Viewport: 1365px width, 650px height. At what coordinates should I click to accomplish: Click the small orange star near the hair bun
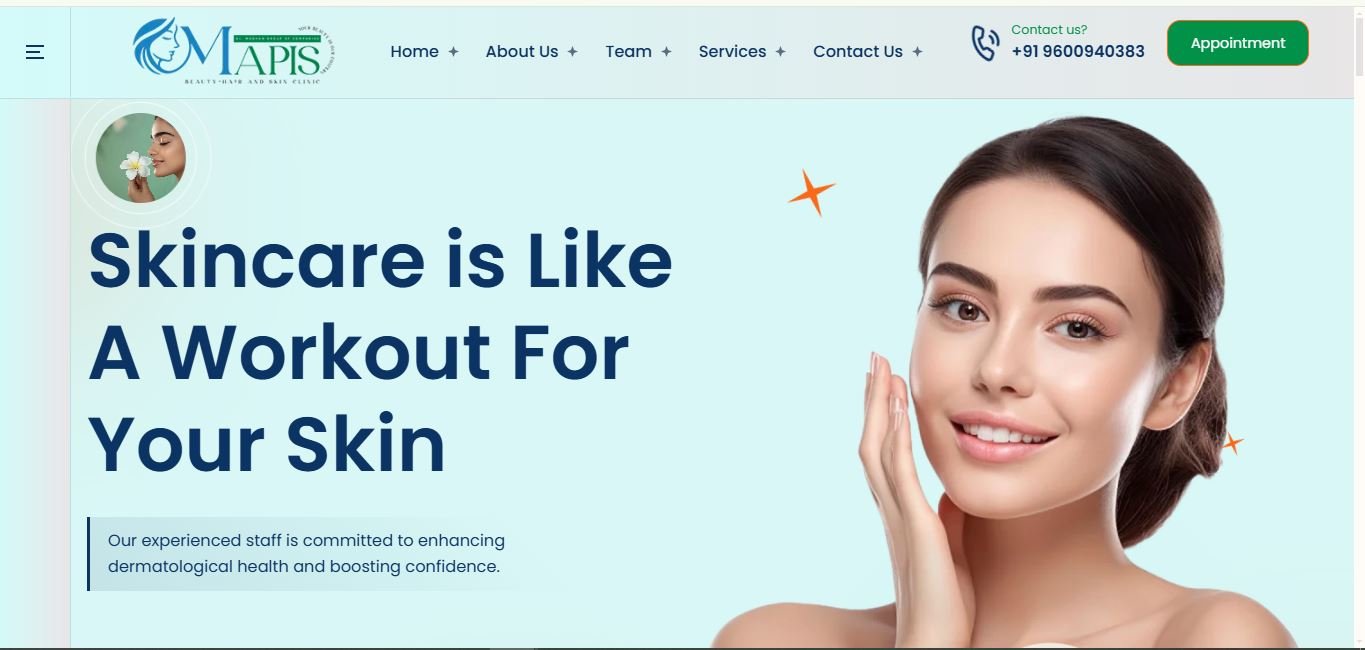1232,443
